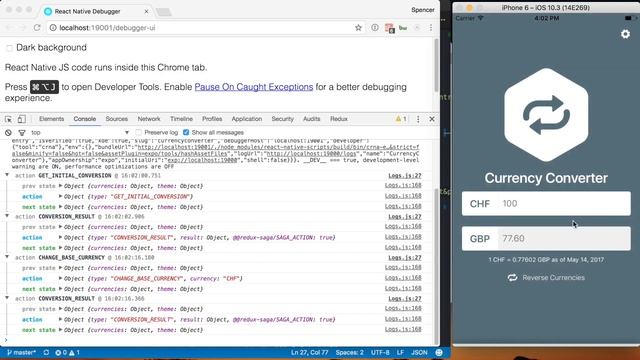
Task: Click UTF-8 encoding in status bar
Action: tap(380, 352)
